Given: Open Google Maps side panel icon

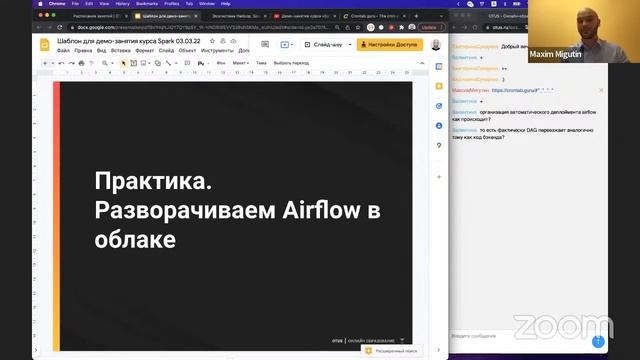Looking at the screenshot, I should pos(439,145).
